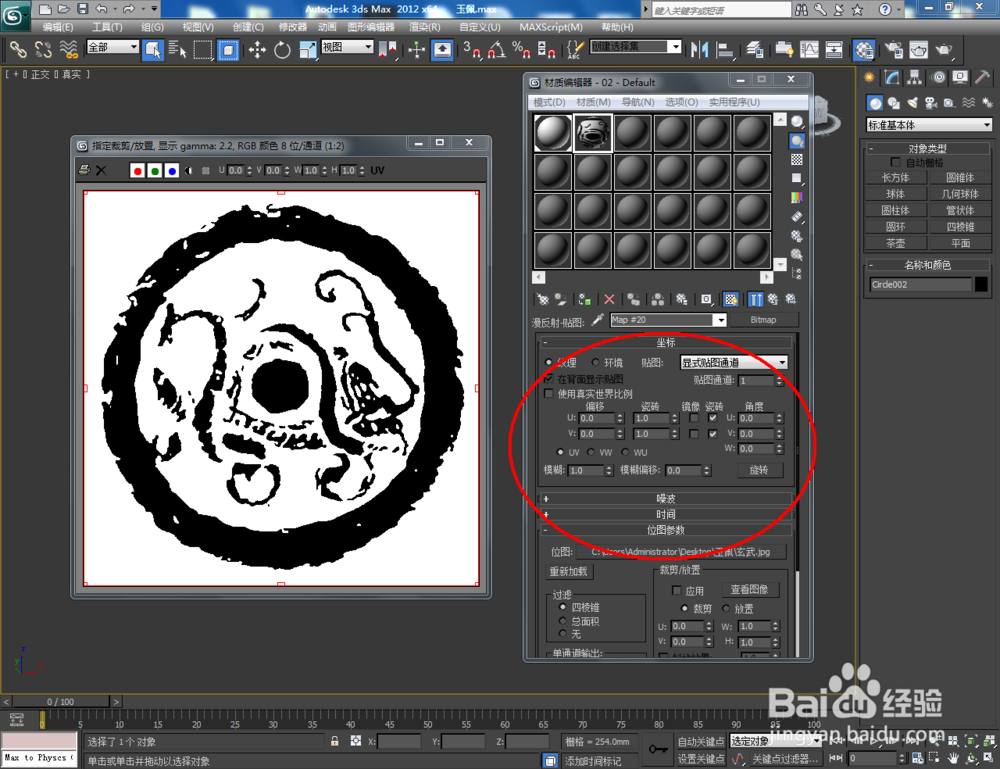This screenshot has width=1000, height=769.
Task: Click the 查看图像 view image button
Action: click(749, 590)
